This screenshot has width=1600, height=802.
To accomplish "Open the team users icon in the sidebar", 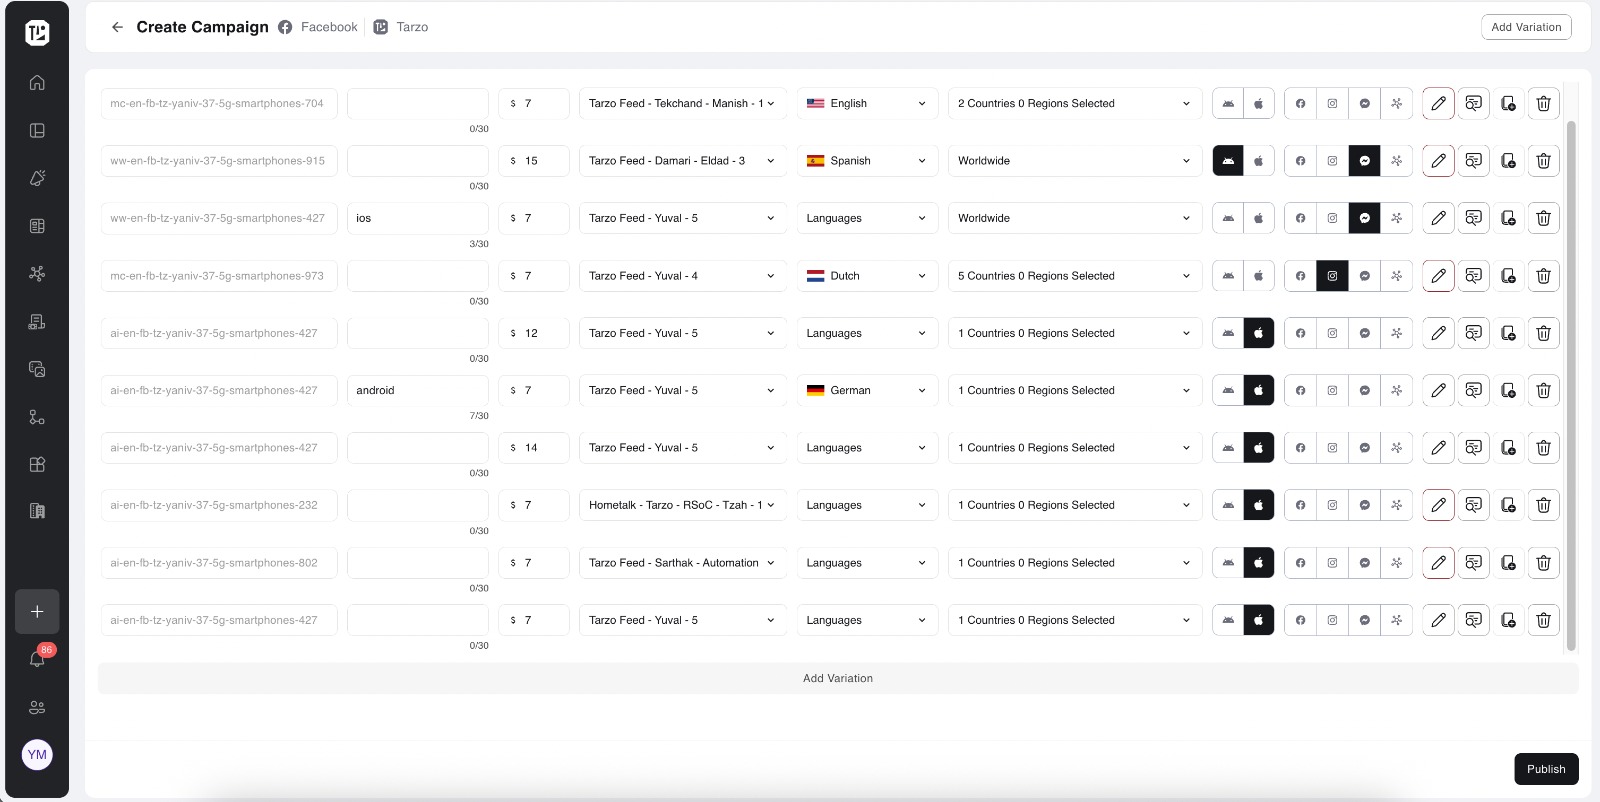I will tap(37, 707).
